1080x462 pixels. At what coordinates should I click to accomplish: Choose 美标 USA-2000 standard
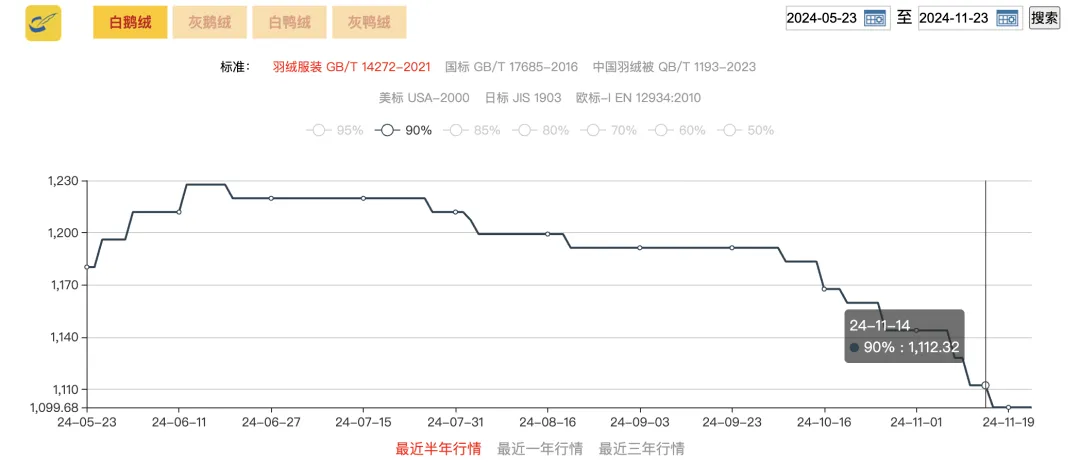(424, 98)
